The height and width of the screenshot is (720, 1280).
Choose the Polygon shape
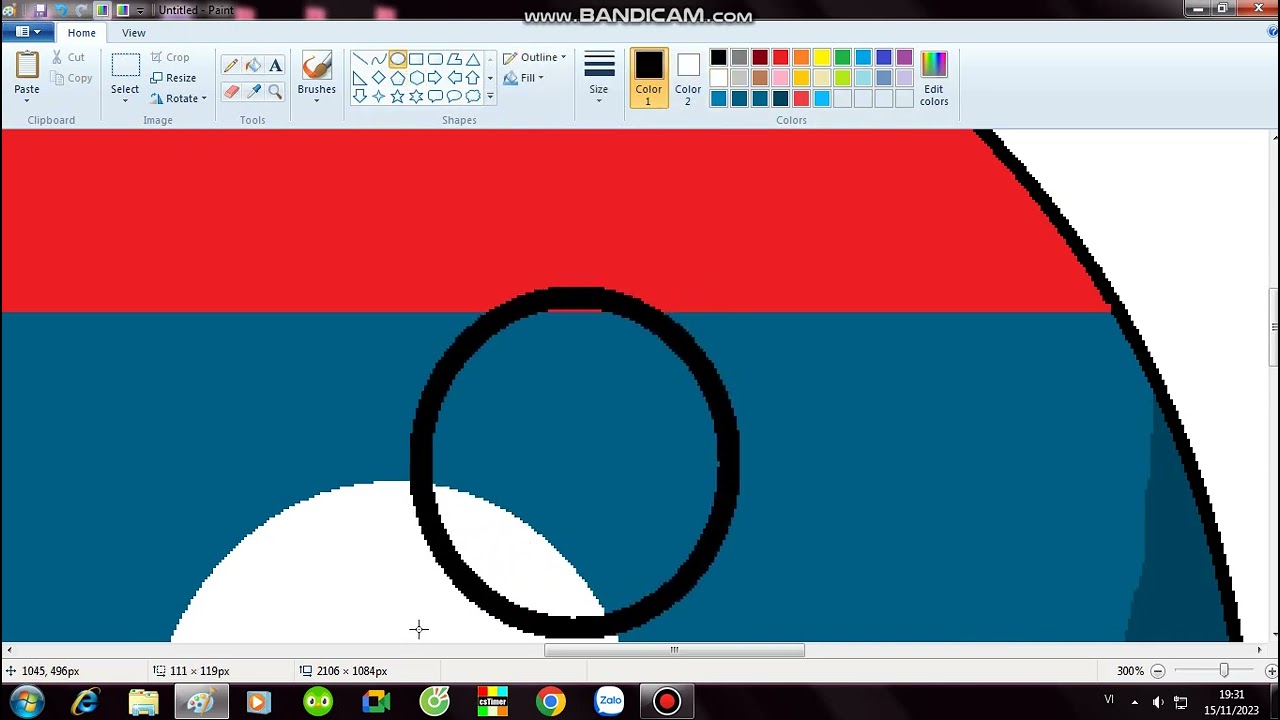(x=454, y=59)
